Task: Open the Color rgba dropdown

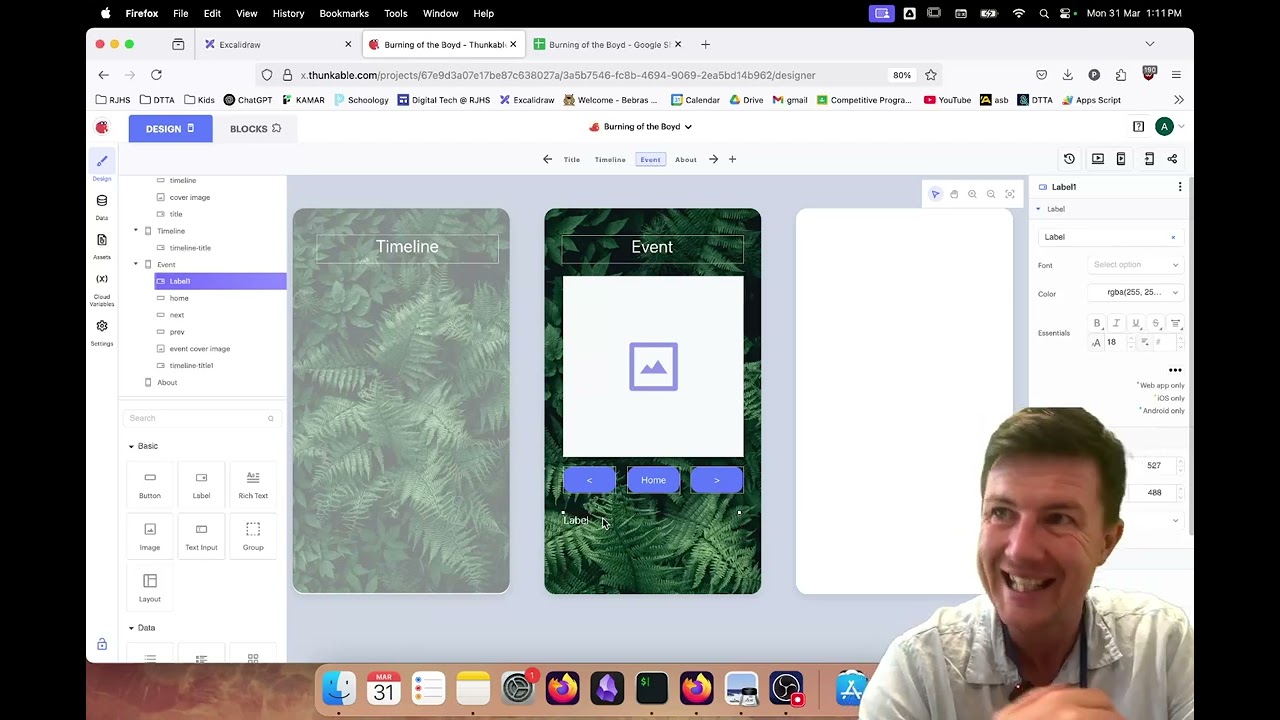Action: pos(1135,293)
